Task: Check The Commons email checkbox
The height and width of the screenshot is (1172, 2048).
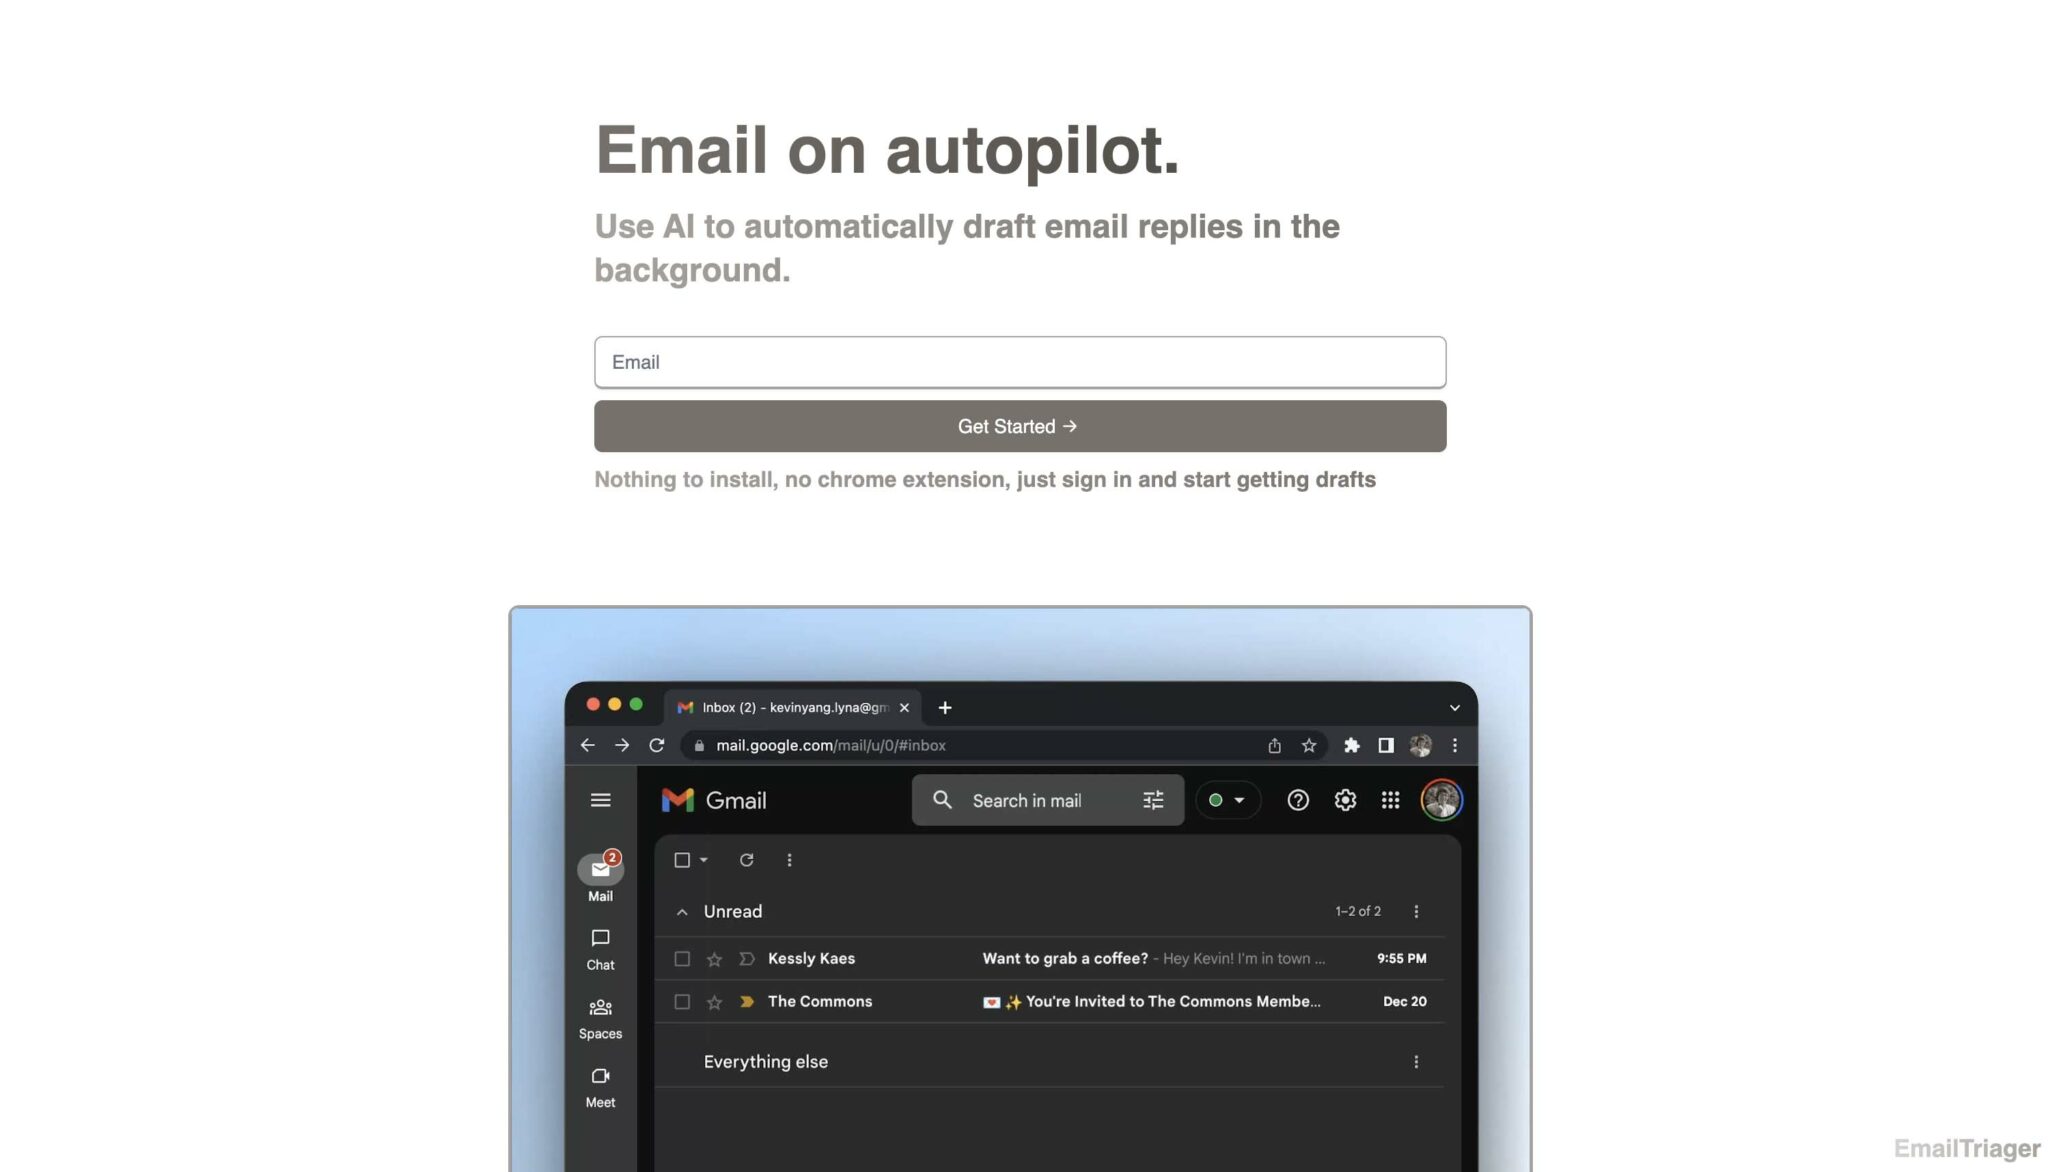Action: (x=682, y=1002)
